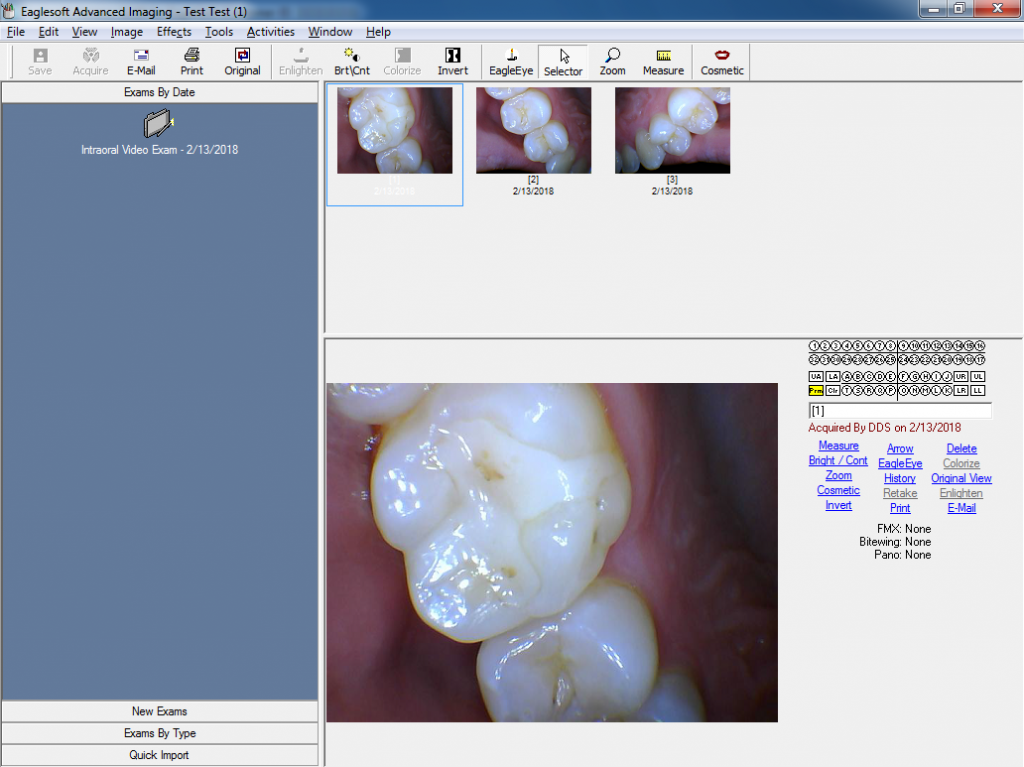1024x767 pixels.
Task: Open the Effects menu
Action: point(174,32)
